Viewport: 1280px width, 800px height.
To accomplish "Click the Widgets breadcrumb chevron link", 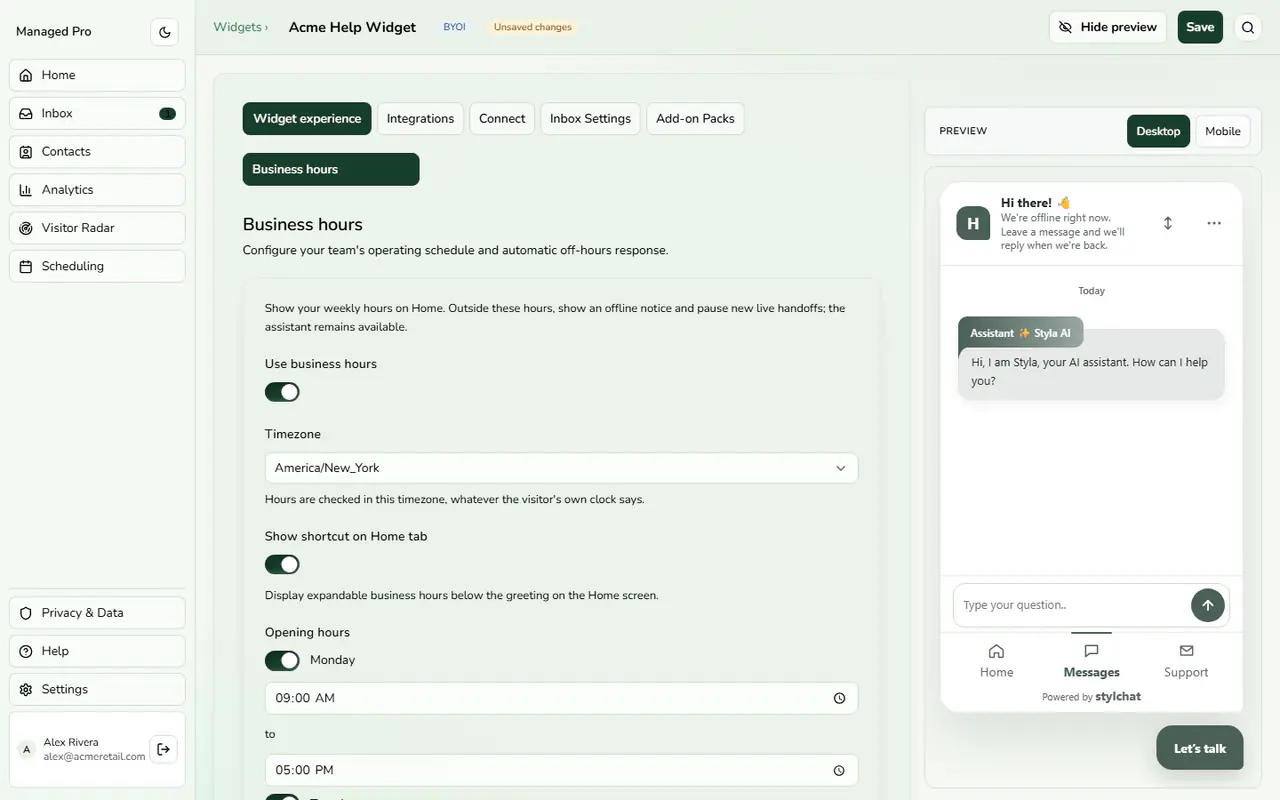I will (x=240, y=27).
